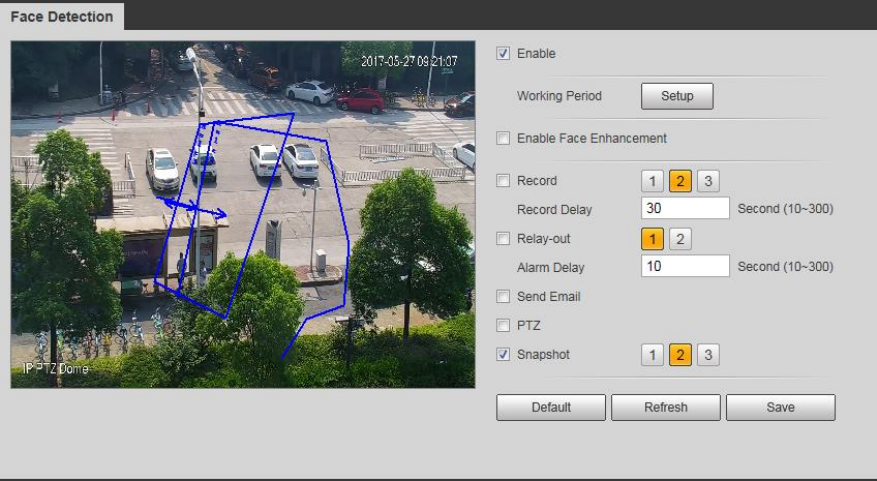
Task: Click the Alarm Delay label
Action: (x=550, y=267)
